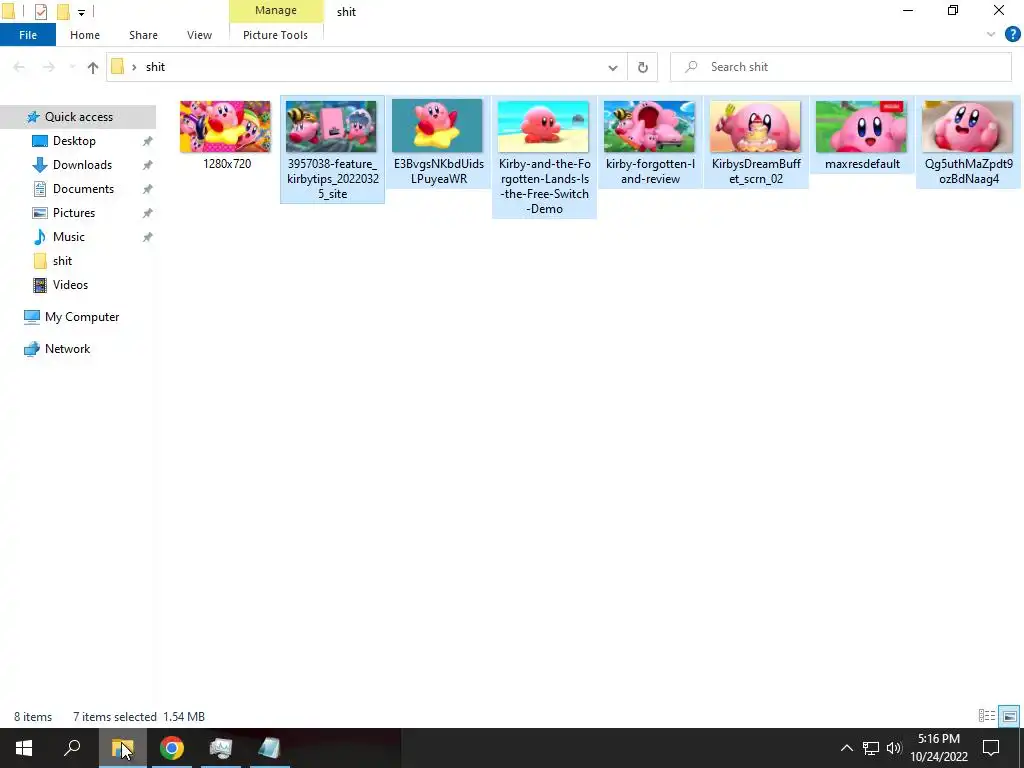
Task: Select Network in the navigation pane
Action: [67, 349]
